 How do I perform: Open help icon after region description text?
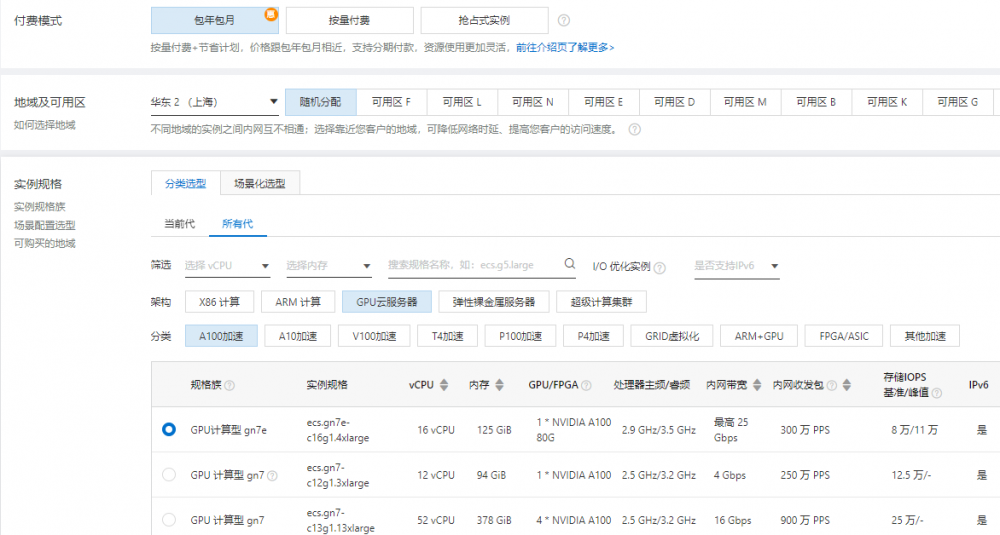(x=635, y=129)
